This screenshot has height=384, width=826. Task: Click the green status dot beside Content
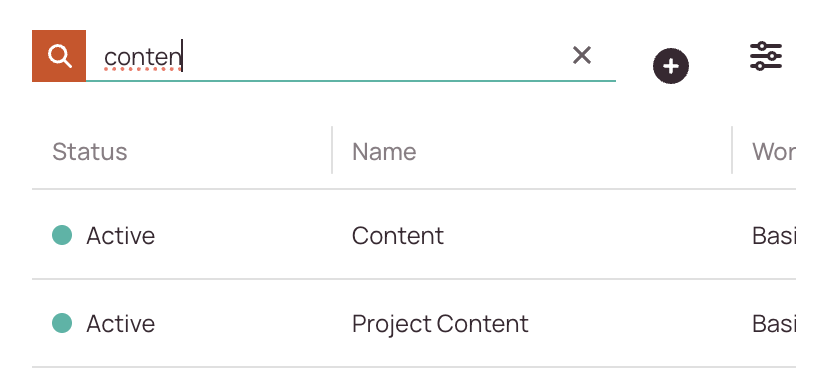62,235
